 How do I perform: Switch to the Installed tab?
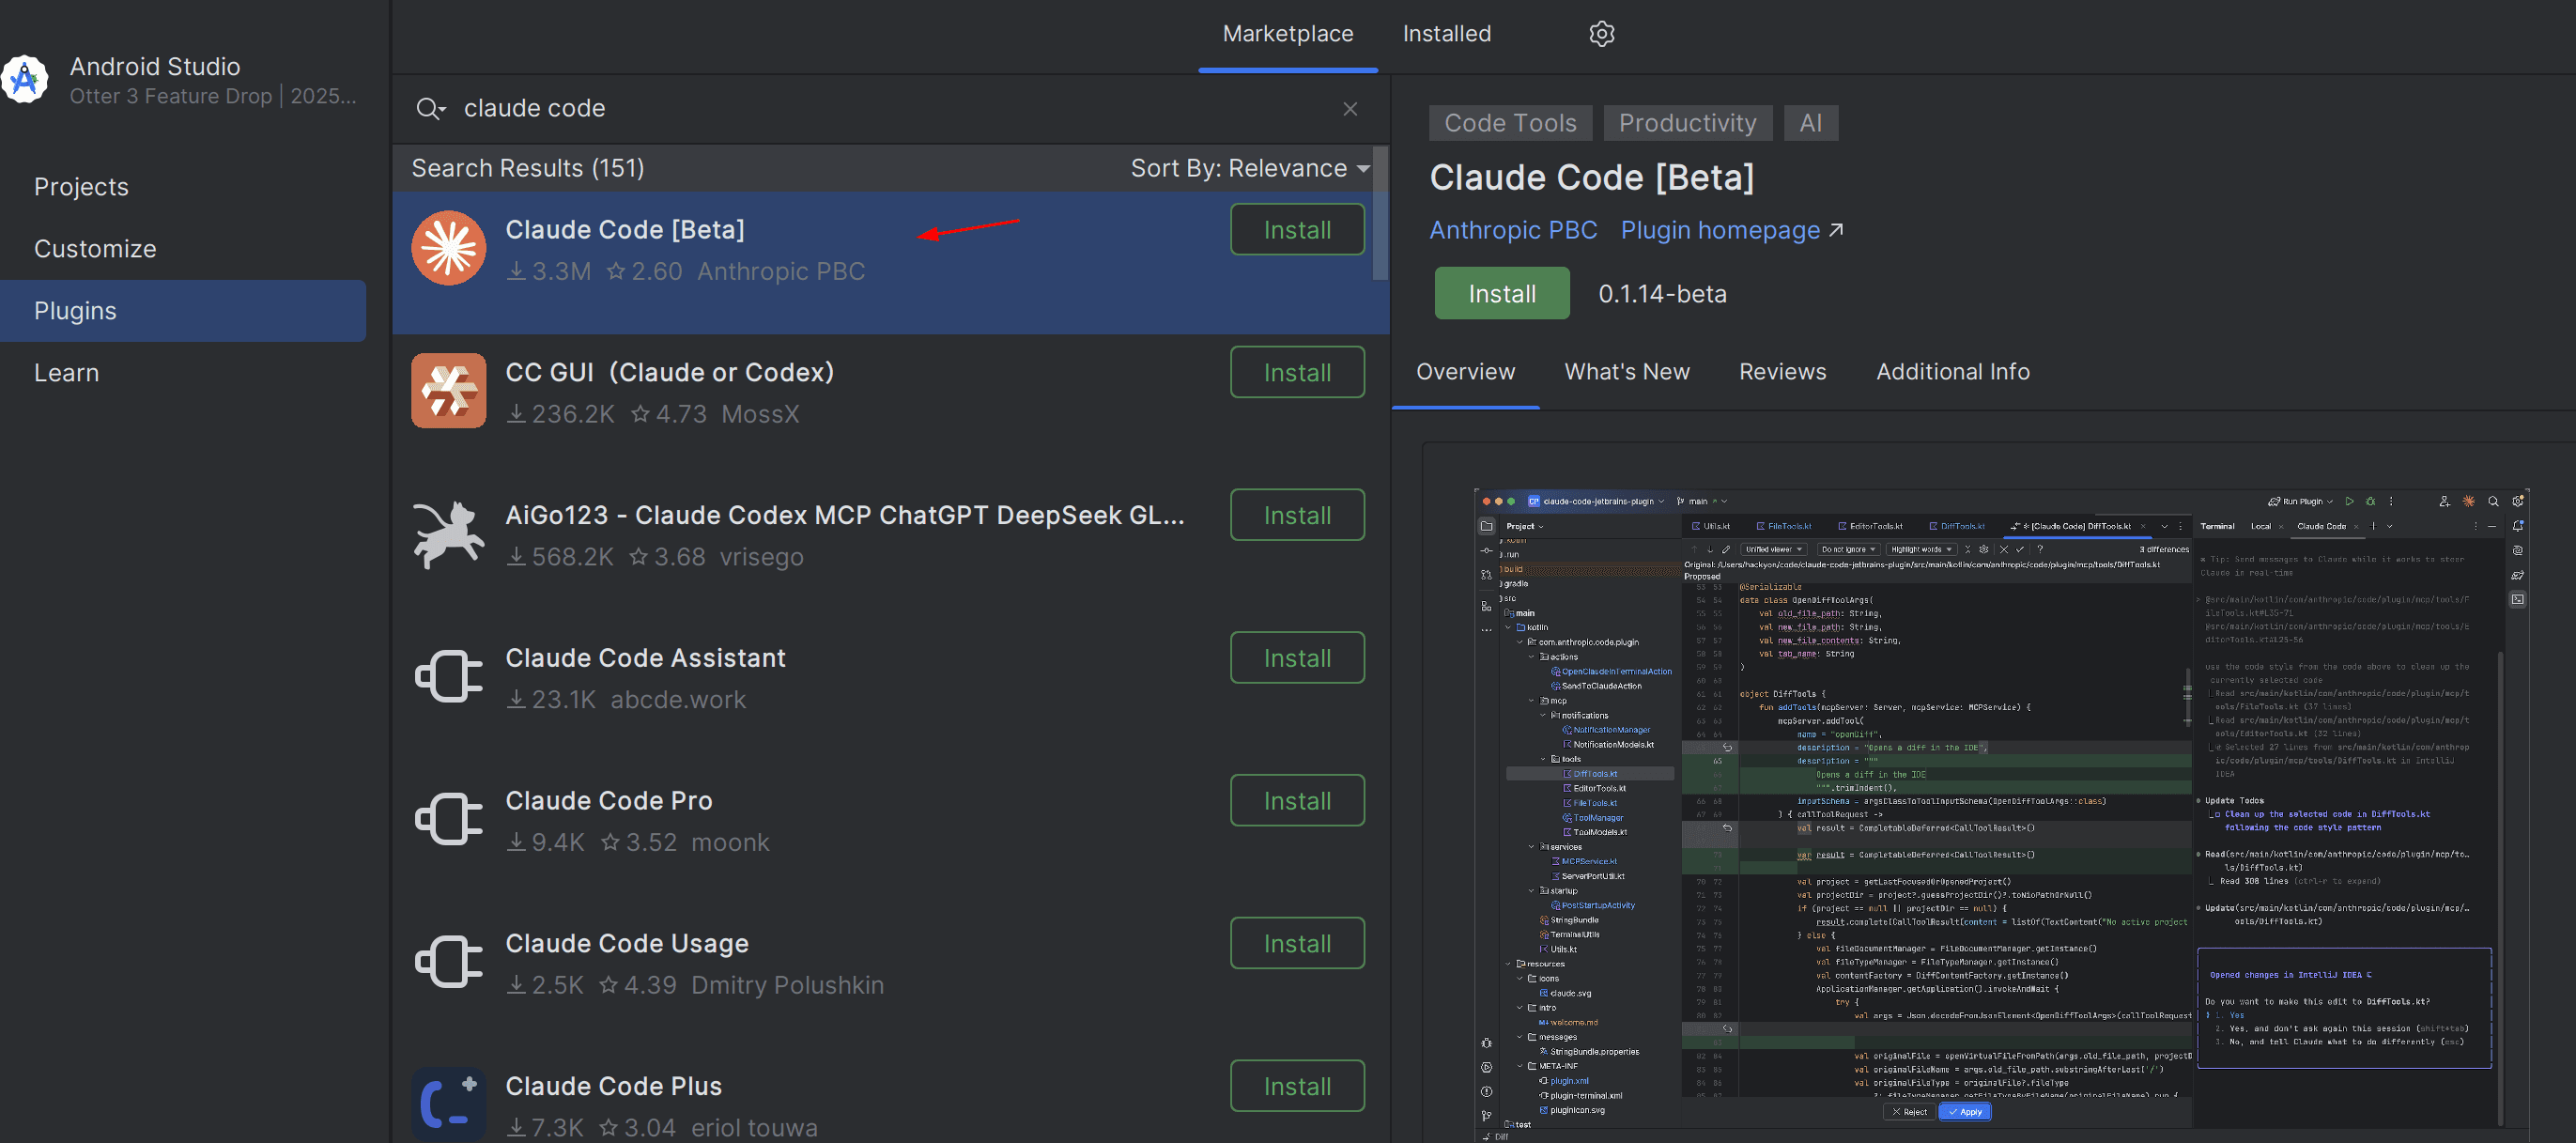click(x=1446, y=34)
